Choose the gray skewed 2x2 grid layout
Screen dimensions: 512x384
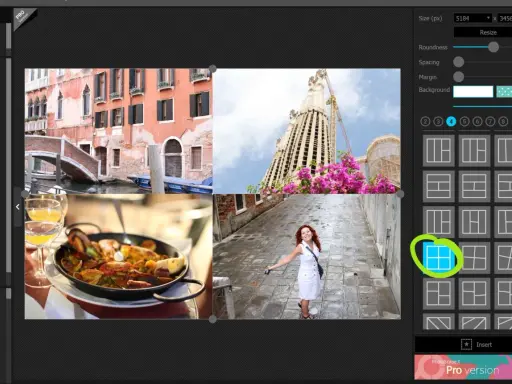pyautogui.click(x=474, y=257)
